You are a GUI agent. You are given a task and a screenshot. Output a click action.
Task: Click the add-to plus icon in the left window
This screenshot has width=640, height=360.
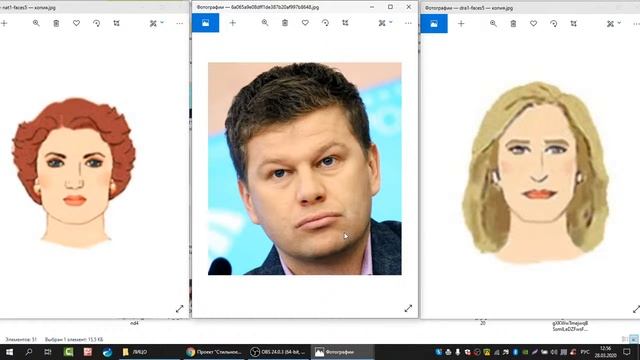(x=4, y=24)
